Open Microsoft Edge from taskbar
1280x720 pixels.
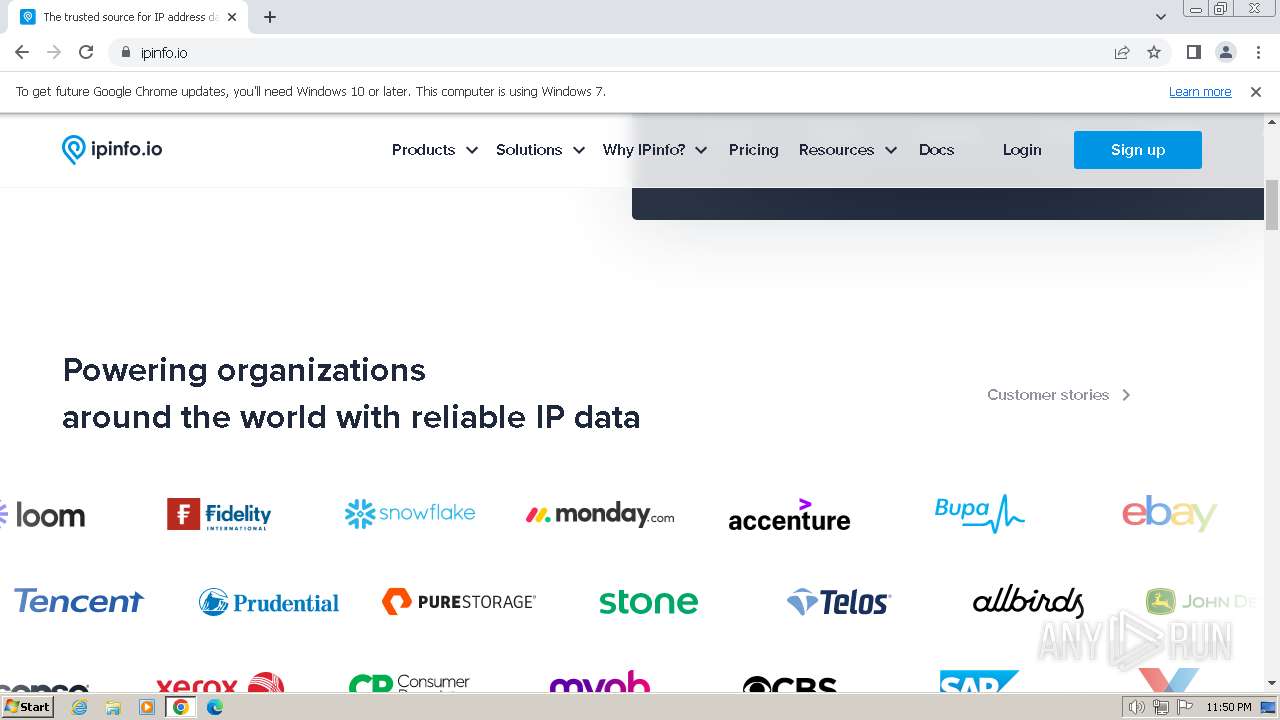214,707
